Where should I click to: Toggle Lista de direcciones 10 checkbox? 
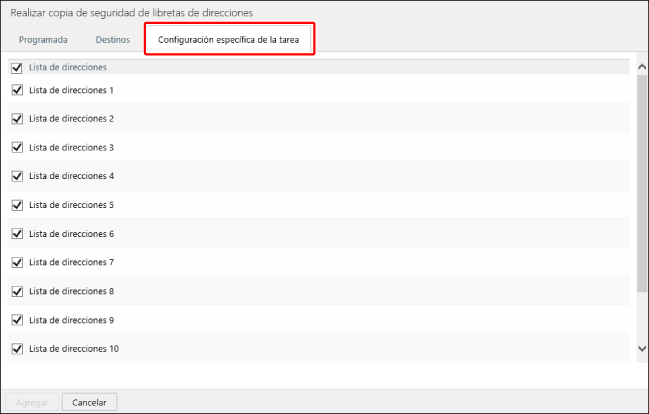tap(17, 349)
